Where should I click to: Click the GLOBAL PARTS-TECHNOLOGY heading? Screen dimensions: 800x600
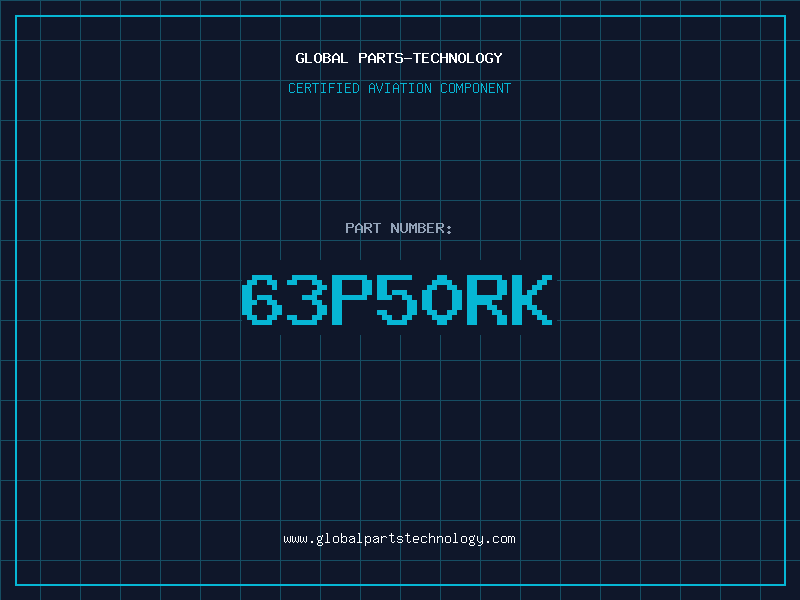tap(399, 58)
